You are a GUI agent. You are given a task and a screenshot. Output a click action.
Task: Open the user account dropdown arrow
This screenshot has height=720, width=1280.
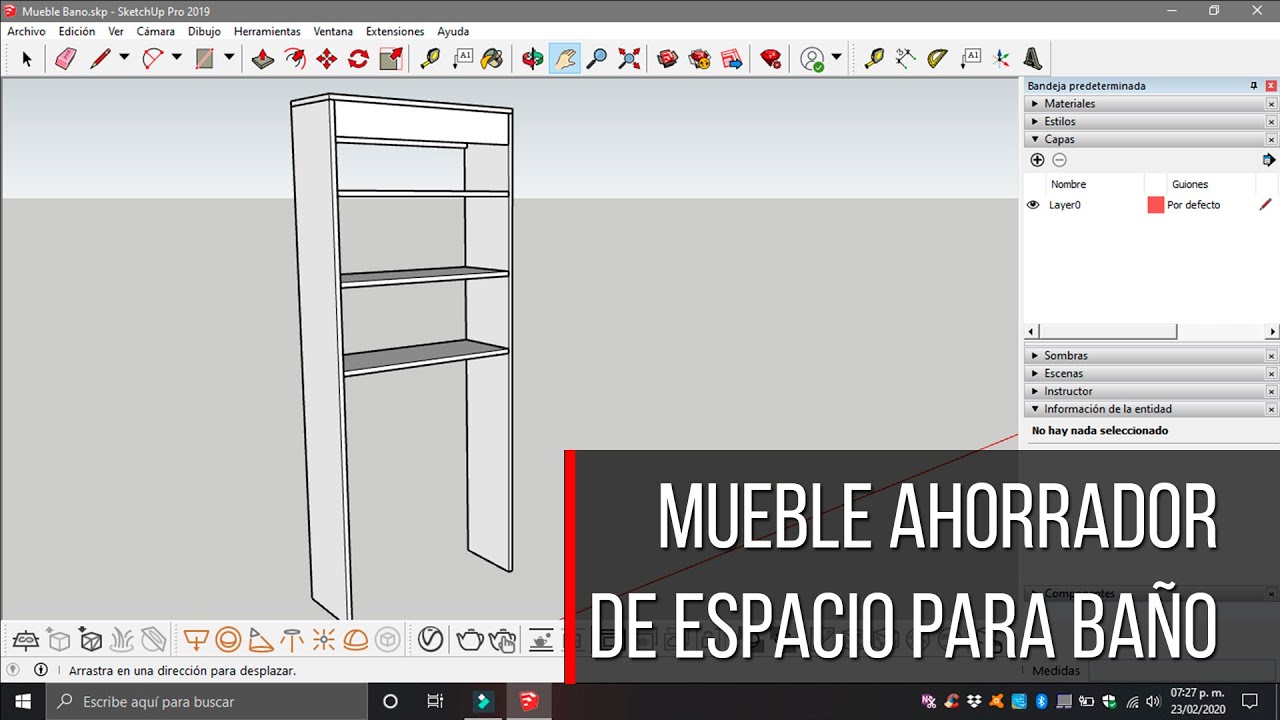(836, 58)
